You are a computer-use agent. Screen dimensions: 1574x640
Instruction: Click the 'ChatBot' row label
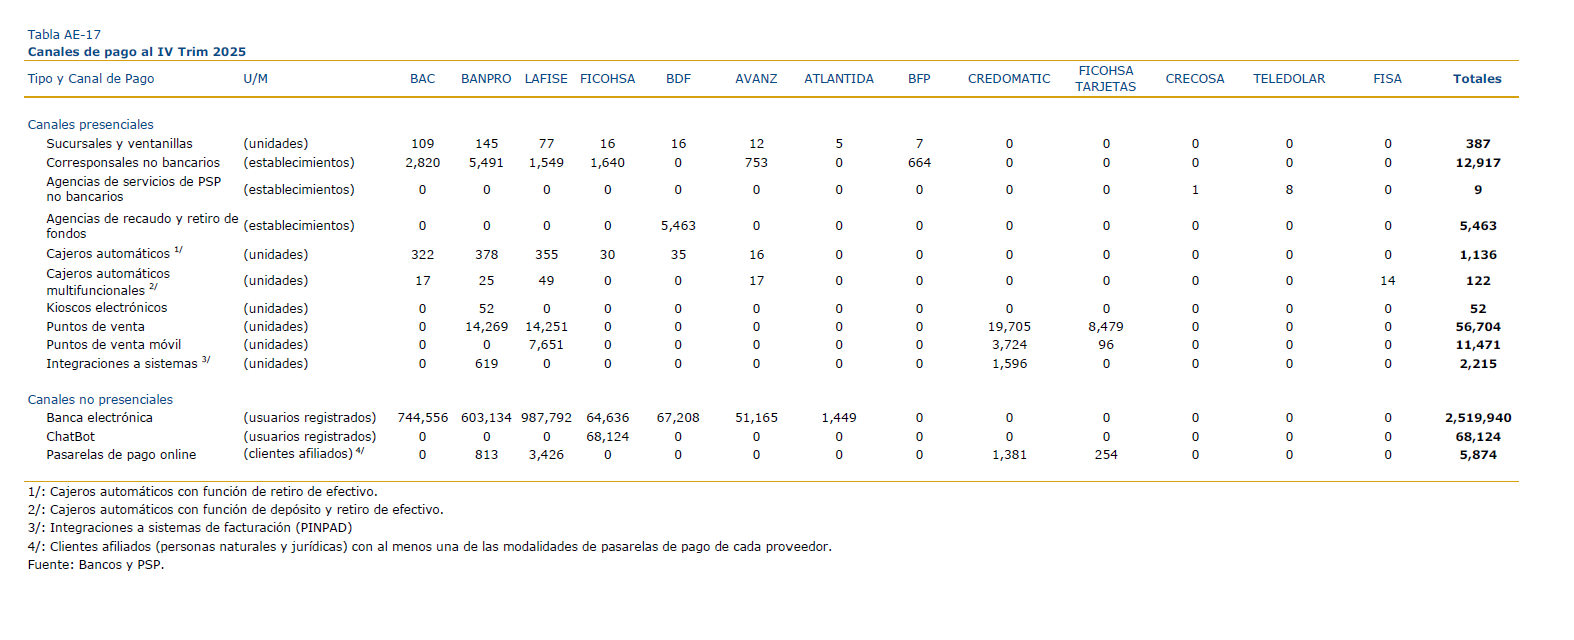(x=71, y=437)
